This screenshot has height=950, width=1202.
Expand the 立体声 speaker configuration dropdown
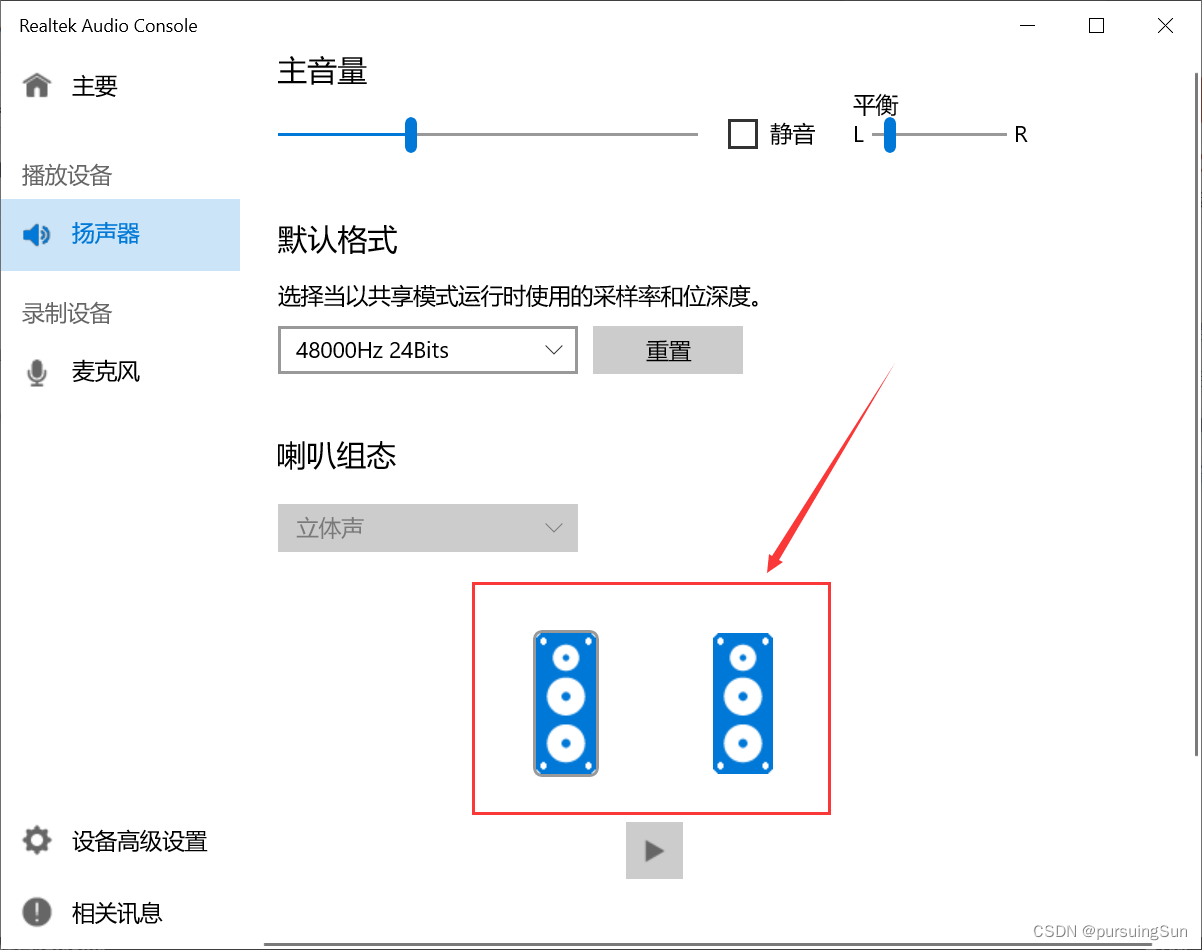(x=428, y=528)
